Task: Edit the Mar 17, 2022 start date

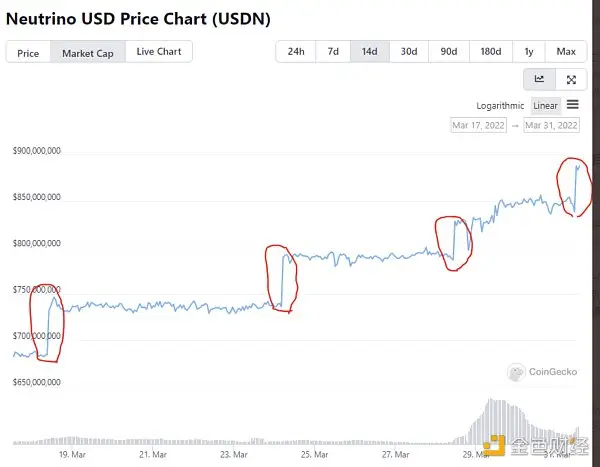Action: click(x=479, y=125)
